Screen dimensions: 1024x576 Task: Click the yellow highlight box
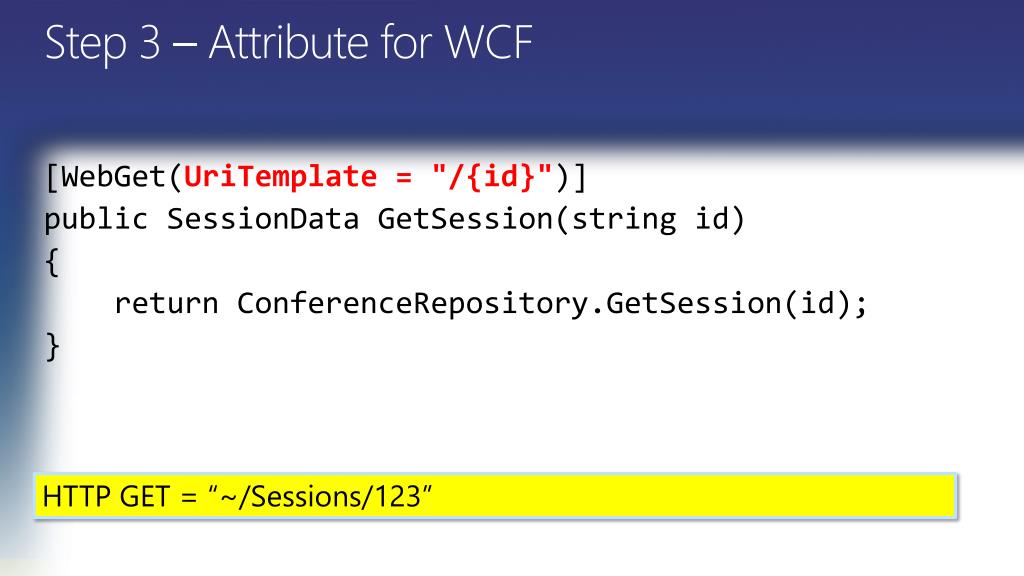point(496,496)
